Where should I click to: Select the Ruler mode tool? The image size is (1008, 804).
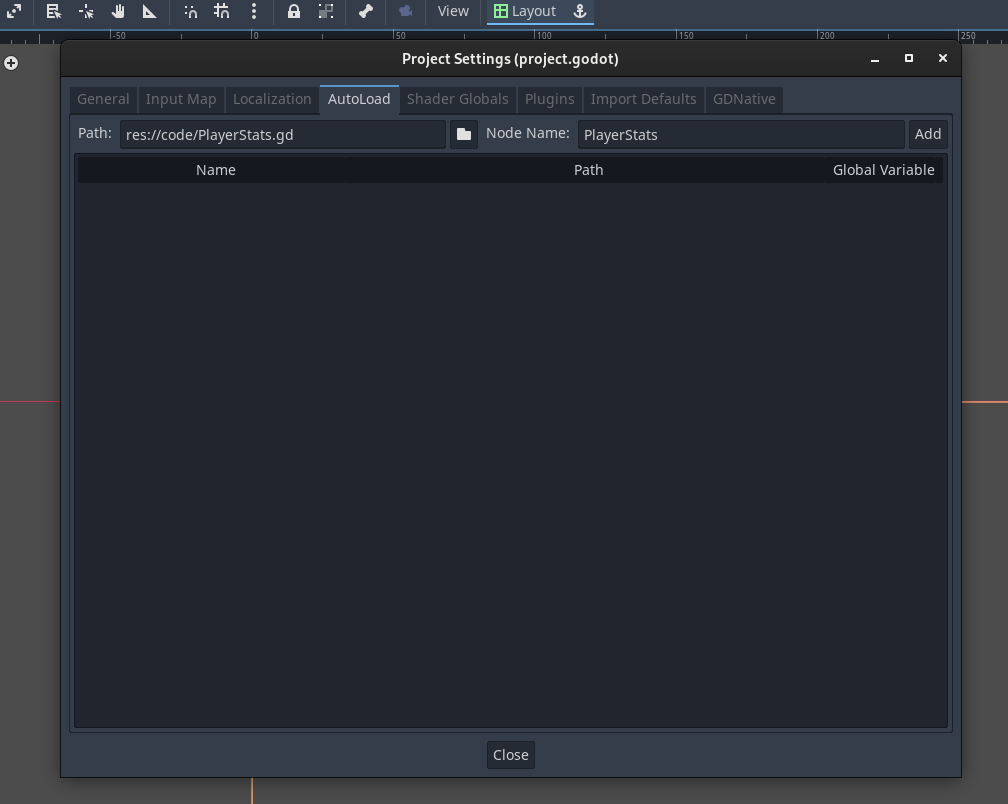click(149, 11)
